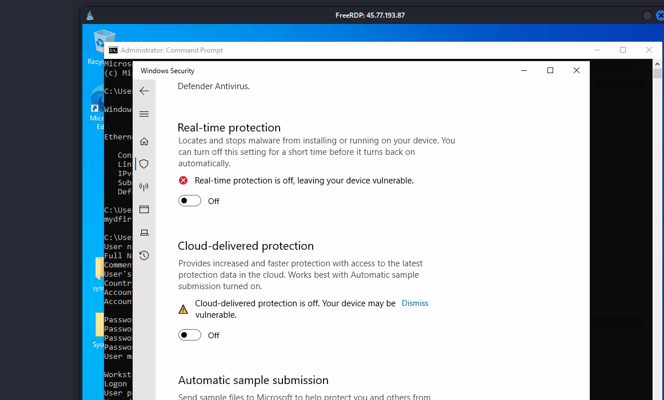Turn on the Cloud-delivered protection toggle

189,335
